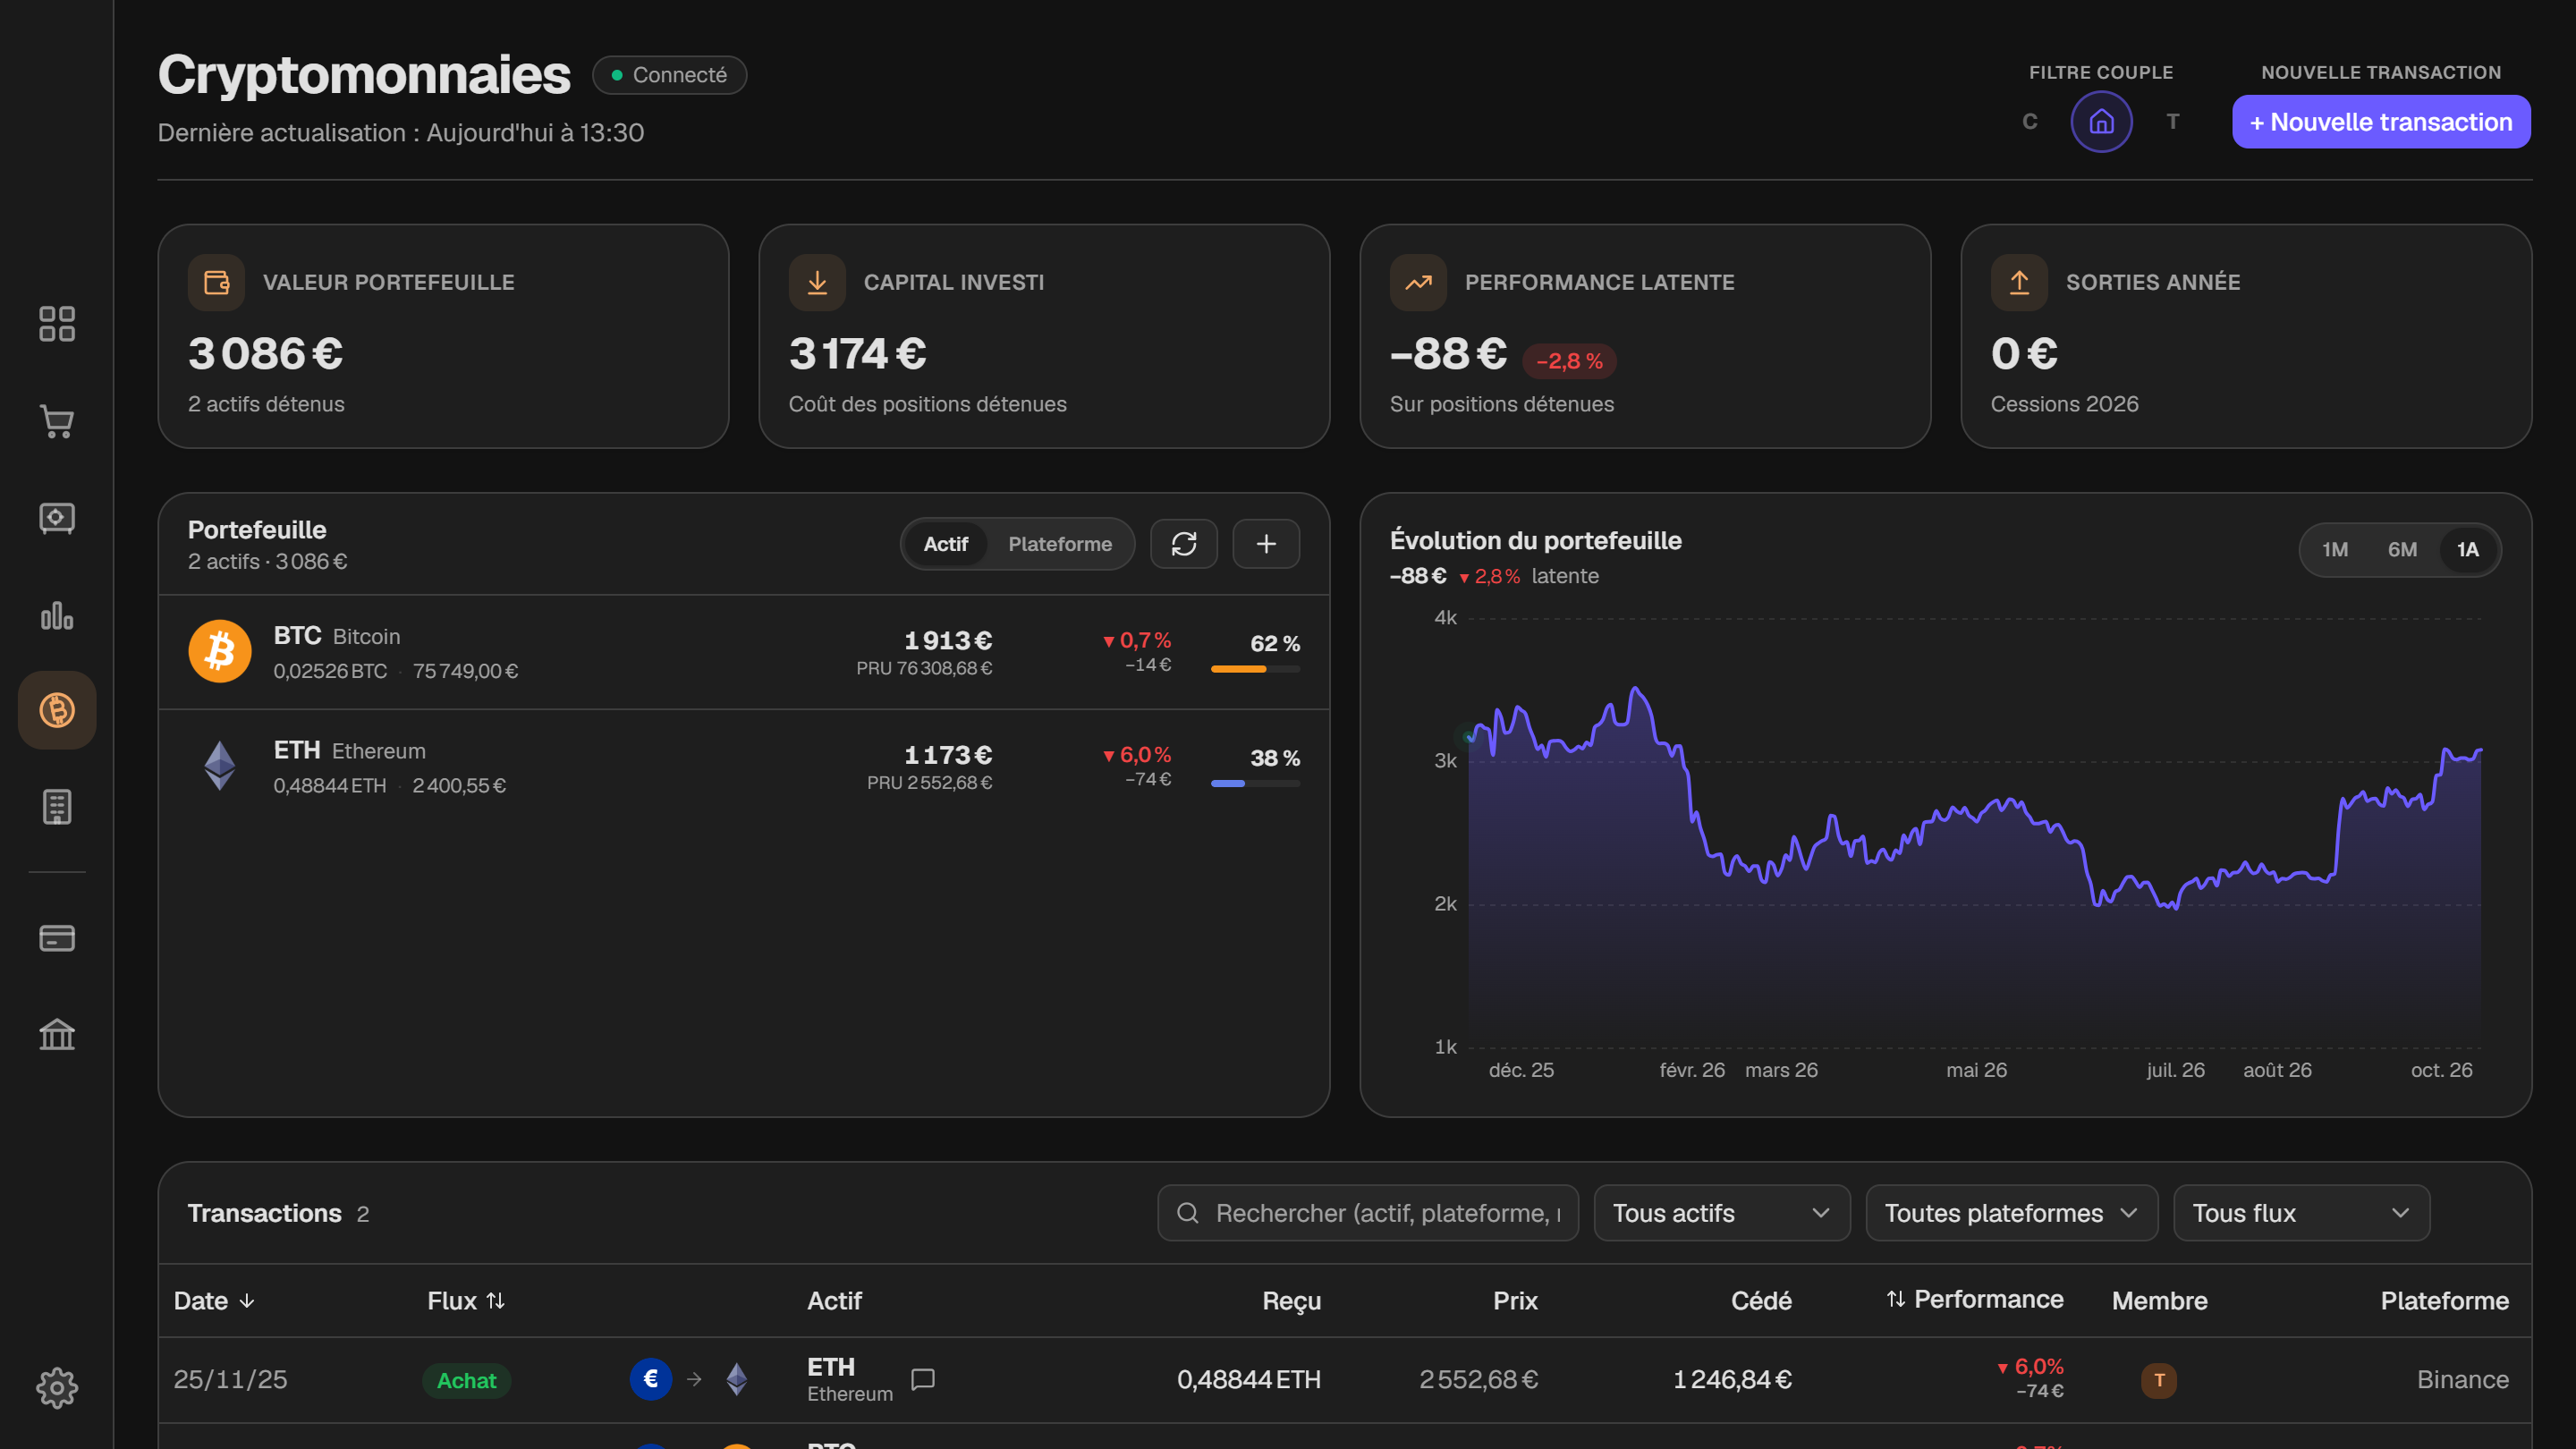Open the bank building sidebar icon

click(57, 1035)
